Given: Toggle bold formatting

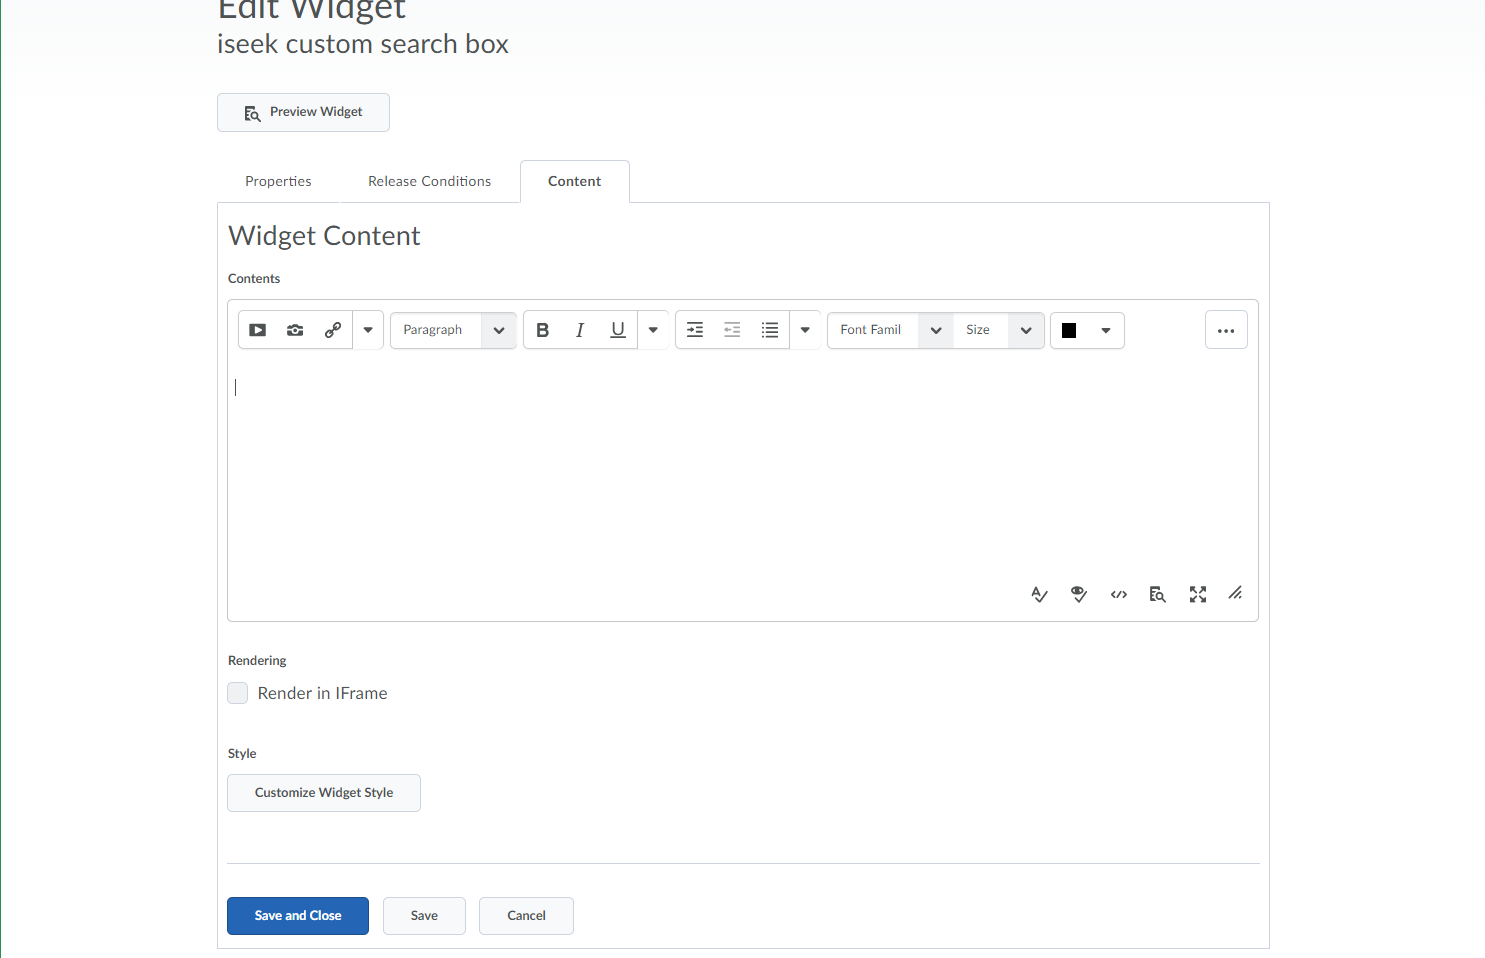Looking at the screenshot, I should tap(543, 330).
